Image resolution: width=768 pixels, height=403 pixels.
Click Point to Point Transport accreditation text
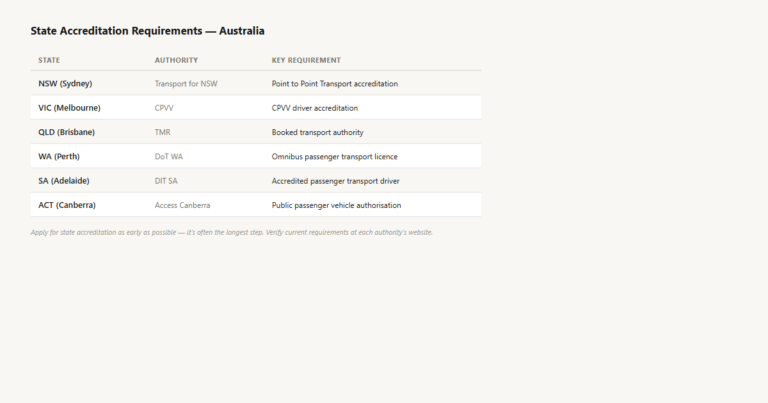(x=335, y=84)
